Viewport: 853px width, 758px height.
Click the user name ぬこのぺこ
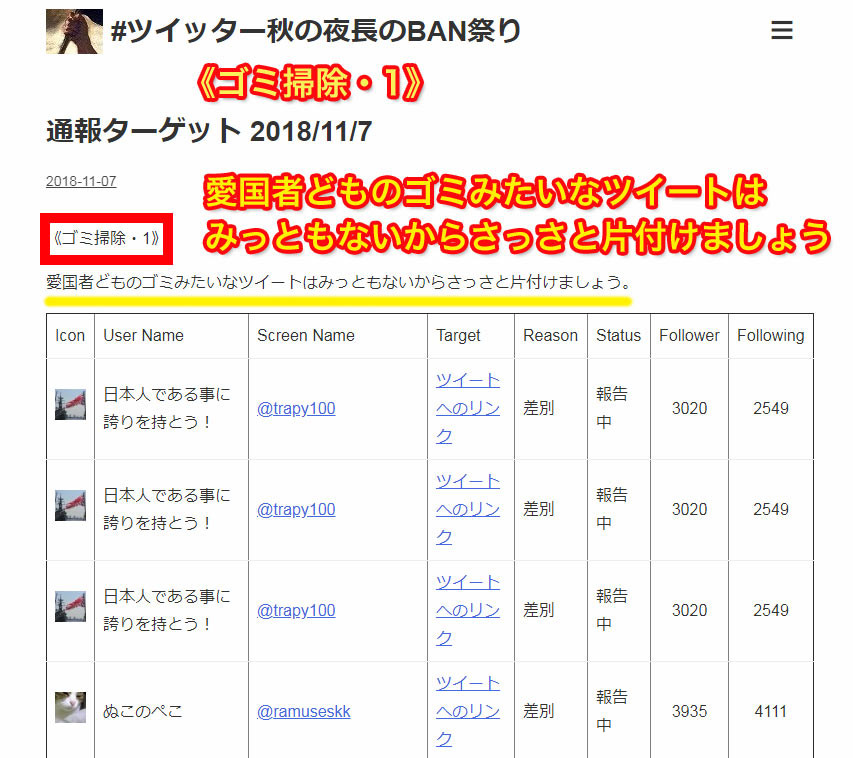pyautogui.click(x=143, y=711)
